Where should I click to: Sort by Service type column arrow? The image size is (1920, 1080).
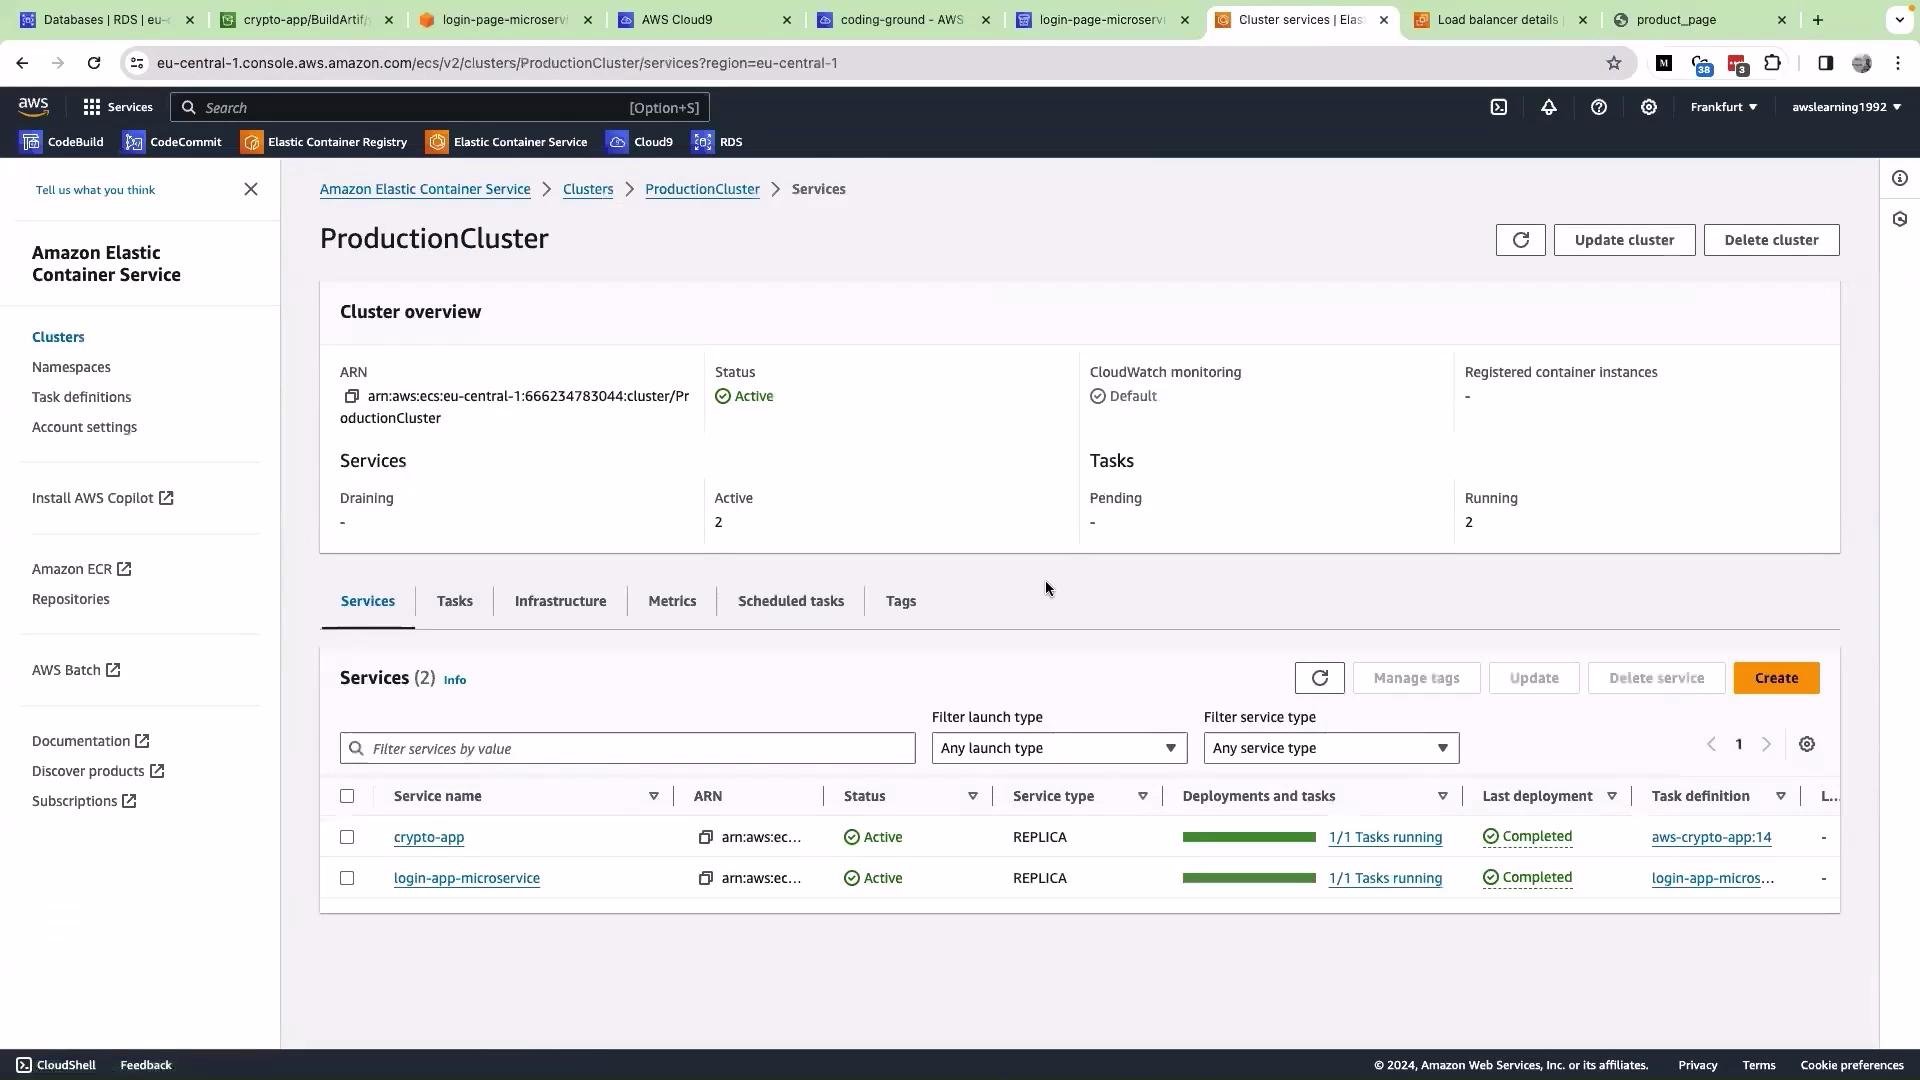click(x=1142, y=797)
